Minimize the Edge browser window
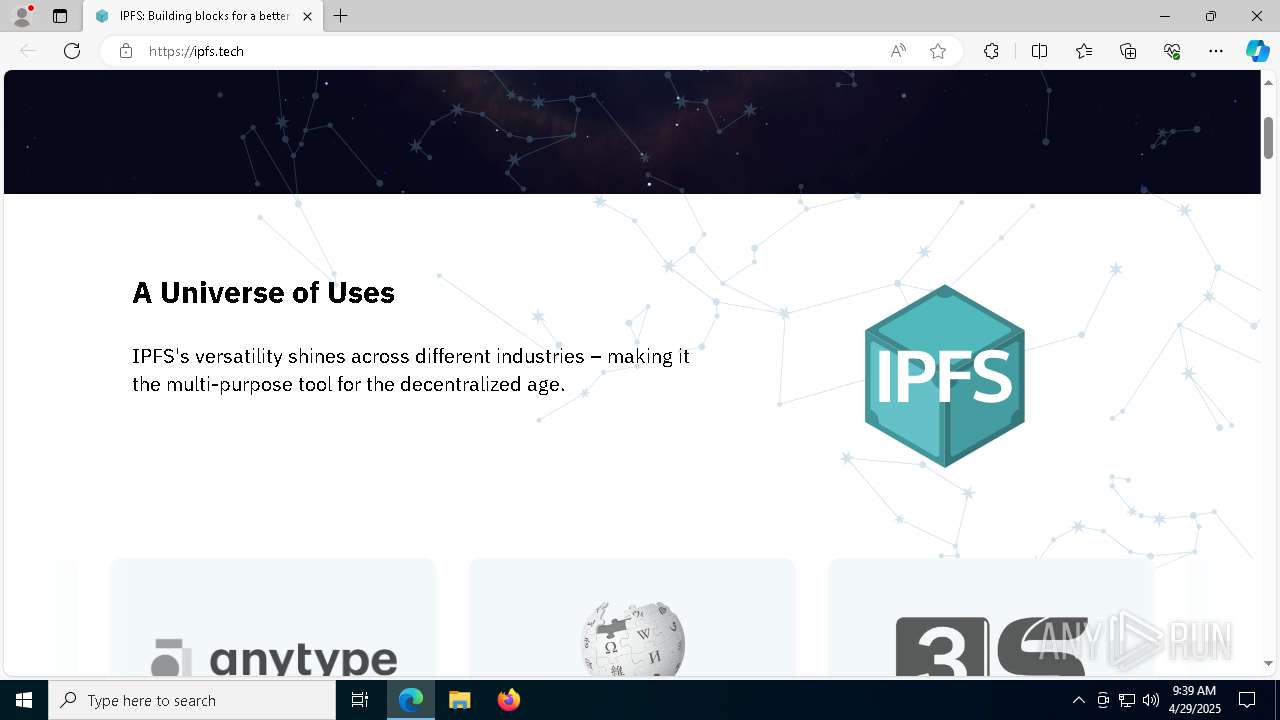The height and width of the screenshot is (720, 1280). coord(1165,16)
